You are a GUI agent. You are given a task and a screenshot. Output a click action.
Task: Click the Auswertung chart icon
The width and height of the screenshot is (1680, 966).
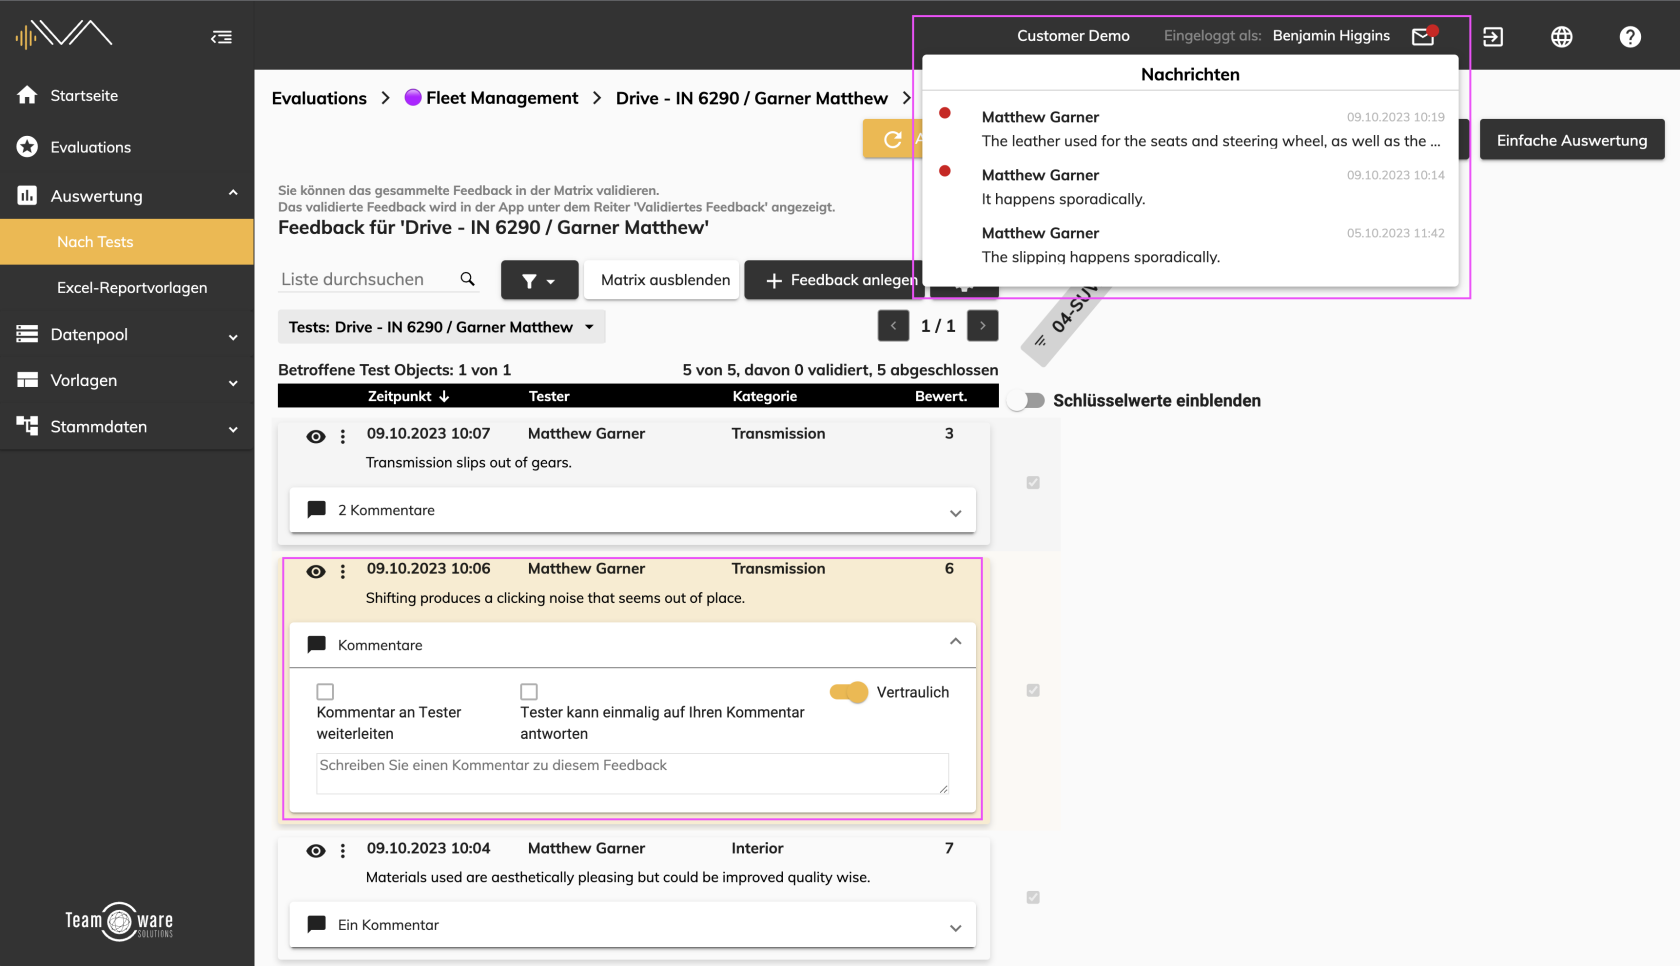(27, 196)
